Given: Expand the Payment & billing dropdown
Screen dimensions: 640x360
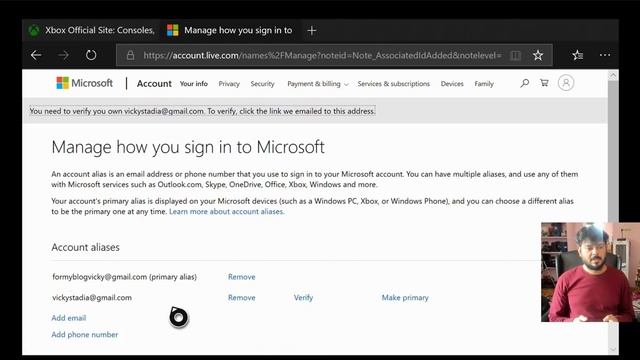Looking at the screenshot, I should [x=318, y=84].
